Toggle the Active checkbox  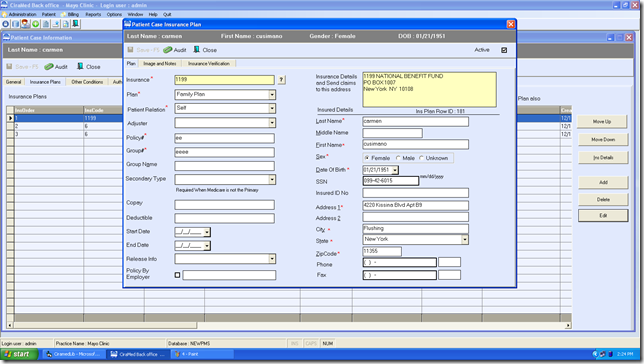[x=504, y=50]
